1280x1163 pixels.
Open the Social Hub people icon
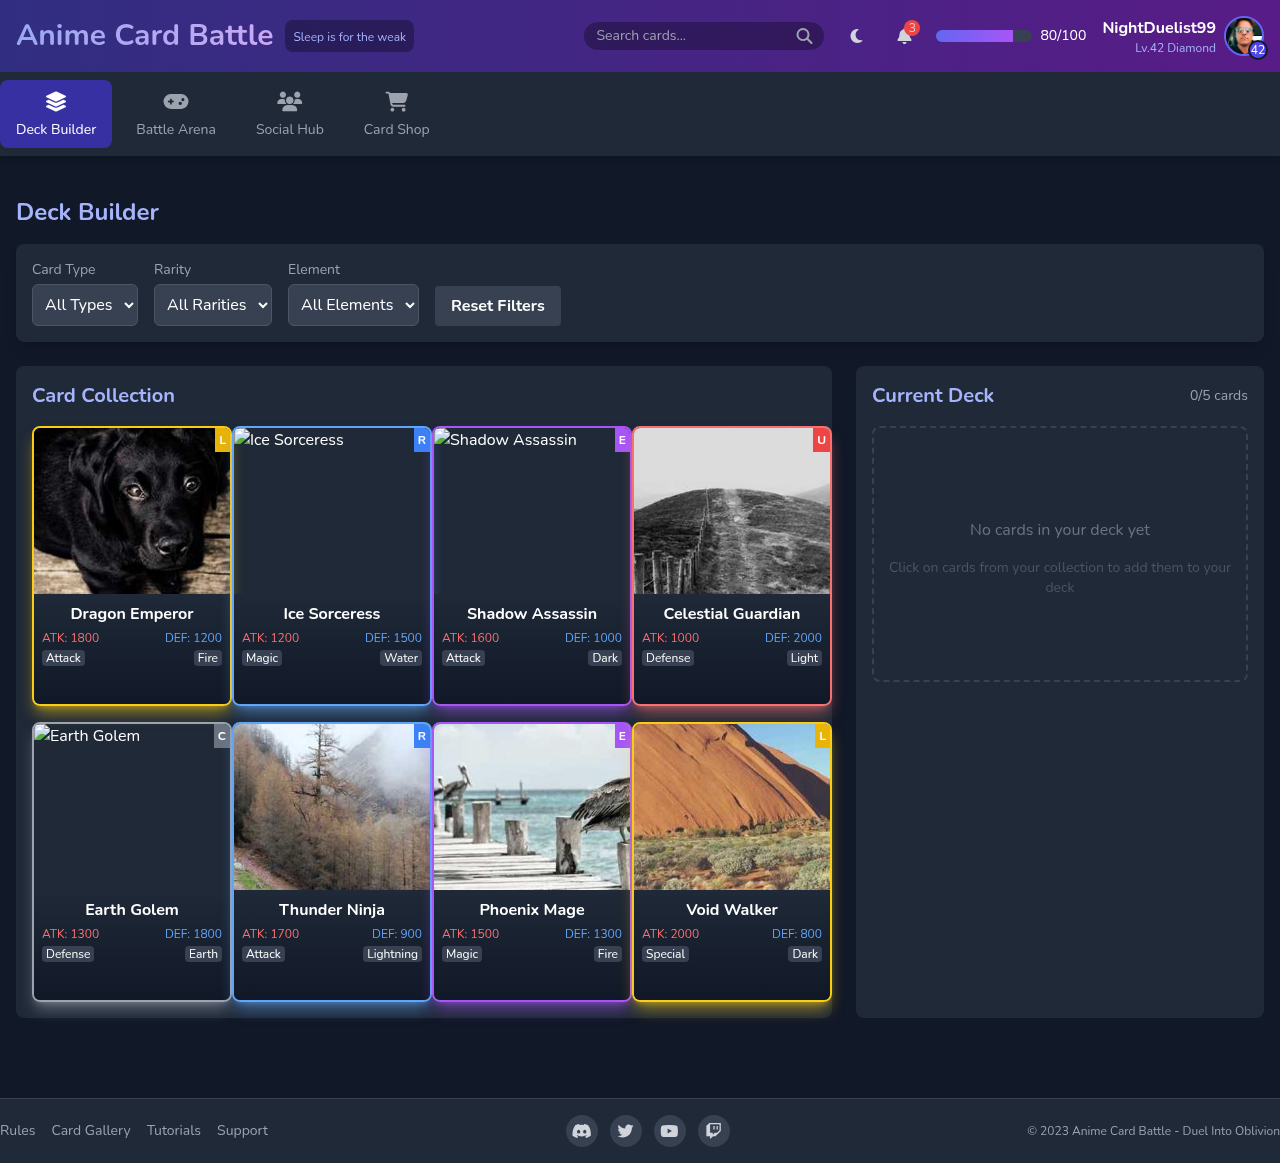coord(289,100)
